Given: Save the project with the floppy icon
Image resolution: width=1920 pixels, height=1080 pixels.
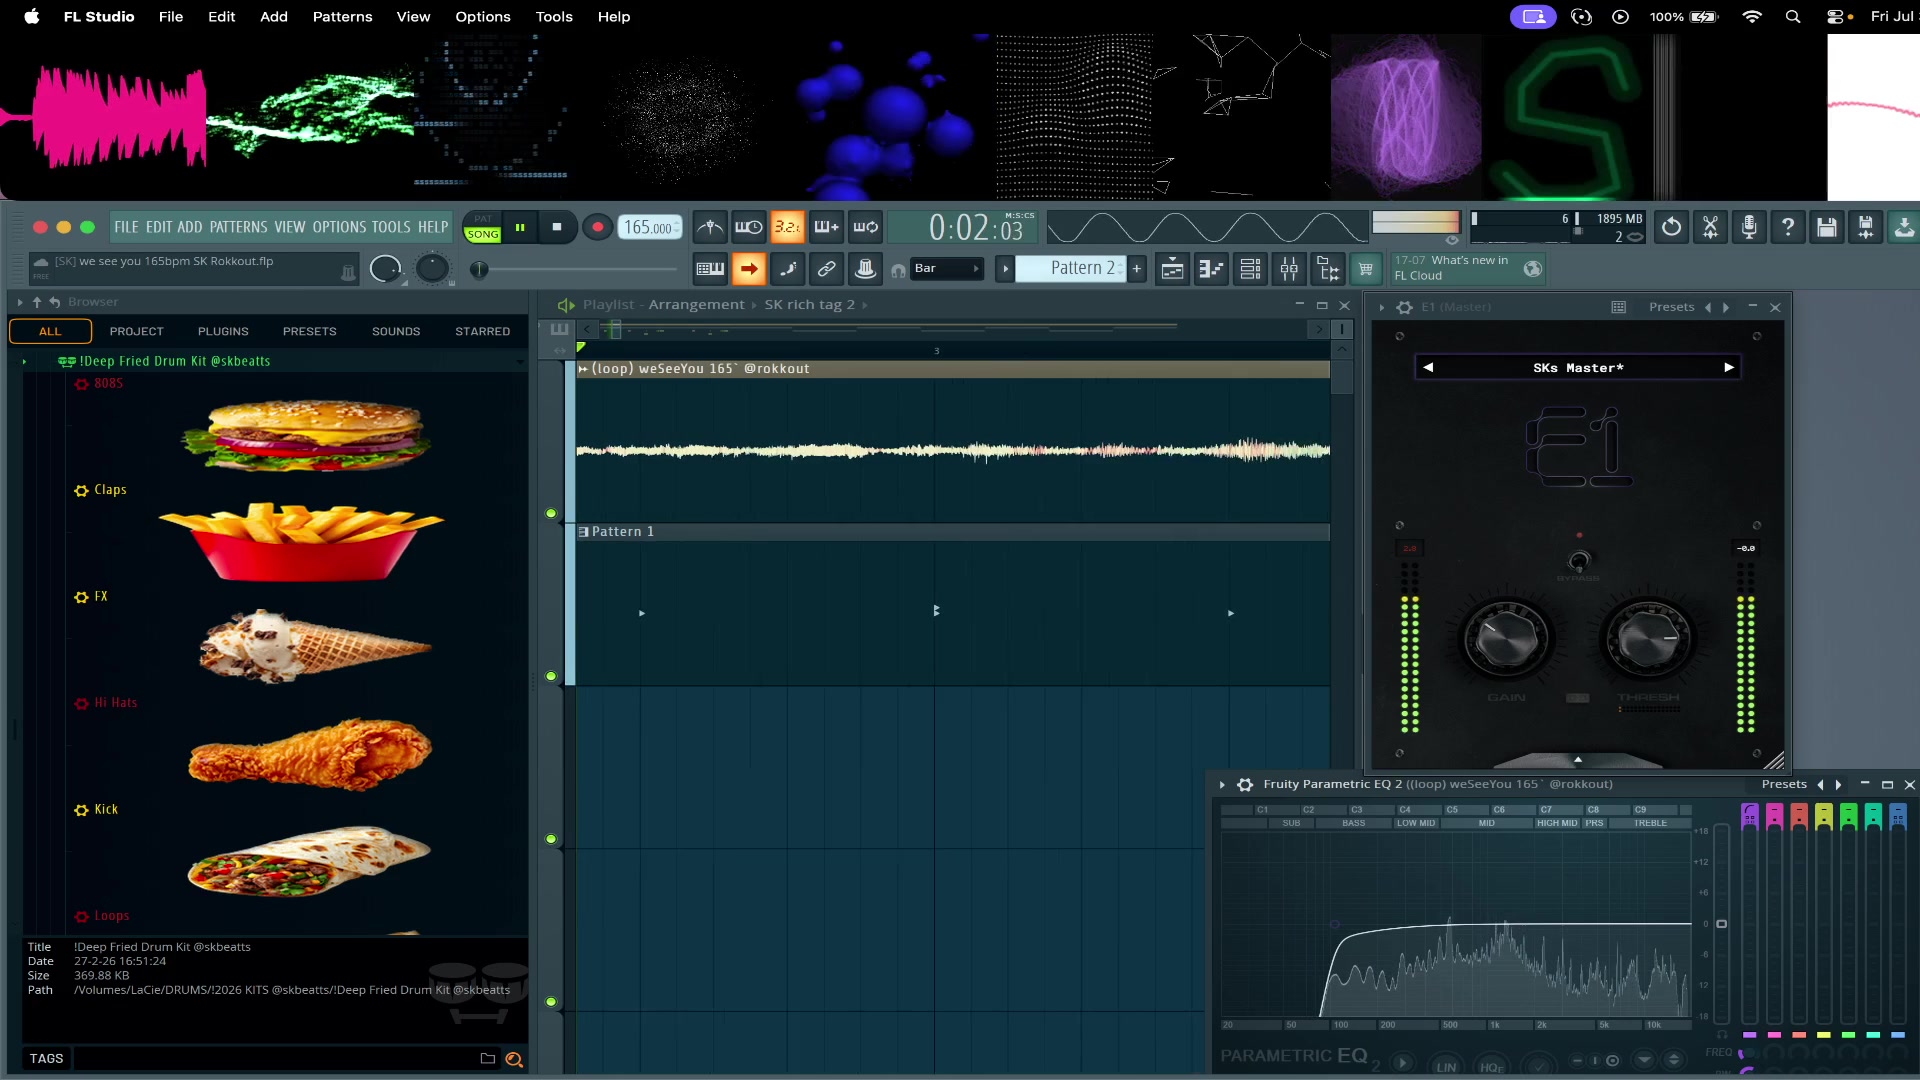Looking at the screenshot, I should tap(1827, 227).
